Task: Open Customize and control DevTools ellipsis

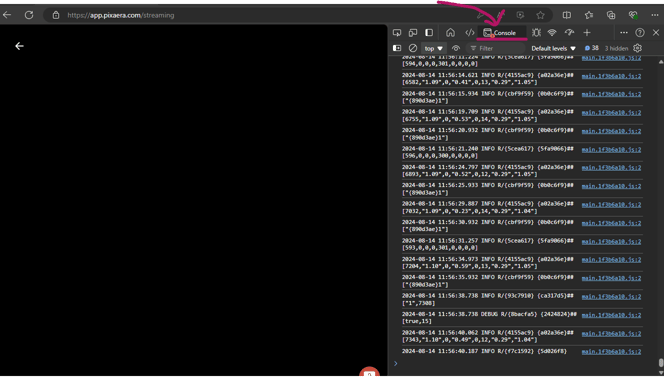Action: [624, 33]
